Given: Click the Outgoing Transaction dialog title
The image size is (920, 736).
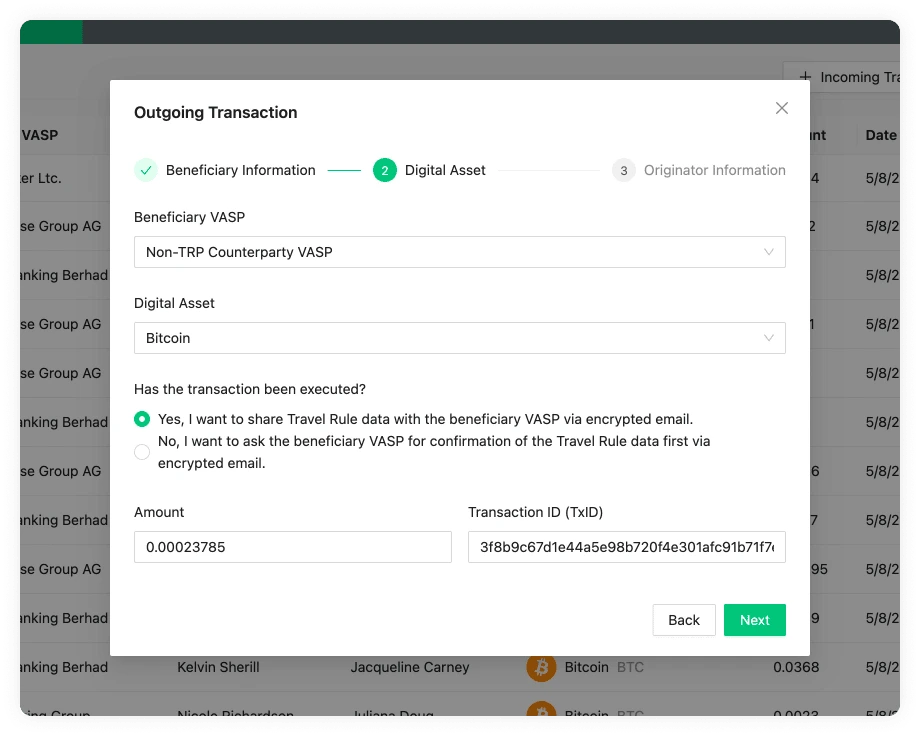Looking at the screenshot, I should coord(215,112).
